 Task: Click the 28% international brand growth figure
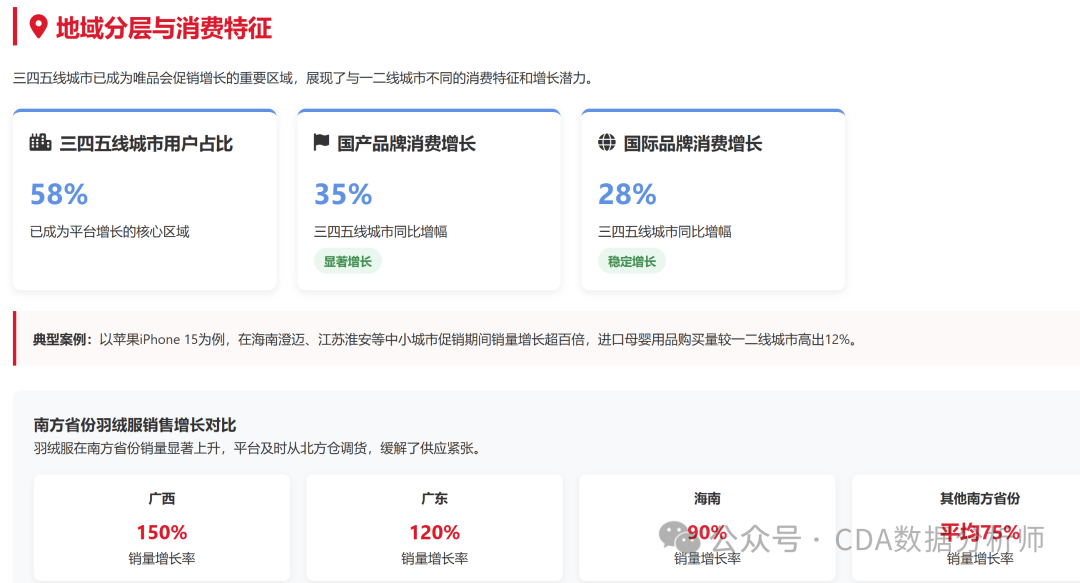pyautogui.click(x=627, y=194)
